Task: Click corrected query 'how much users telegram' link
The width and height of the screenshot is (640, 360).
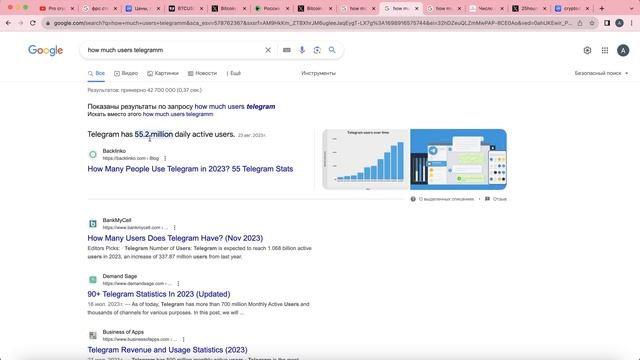Action: pyautogui.click(x=235, y=107)
